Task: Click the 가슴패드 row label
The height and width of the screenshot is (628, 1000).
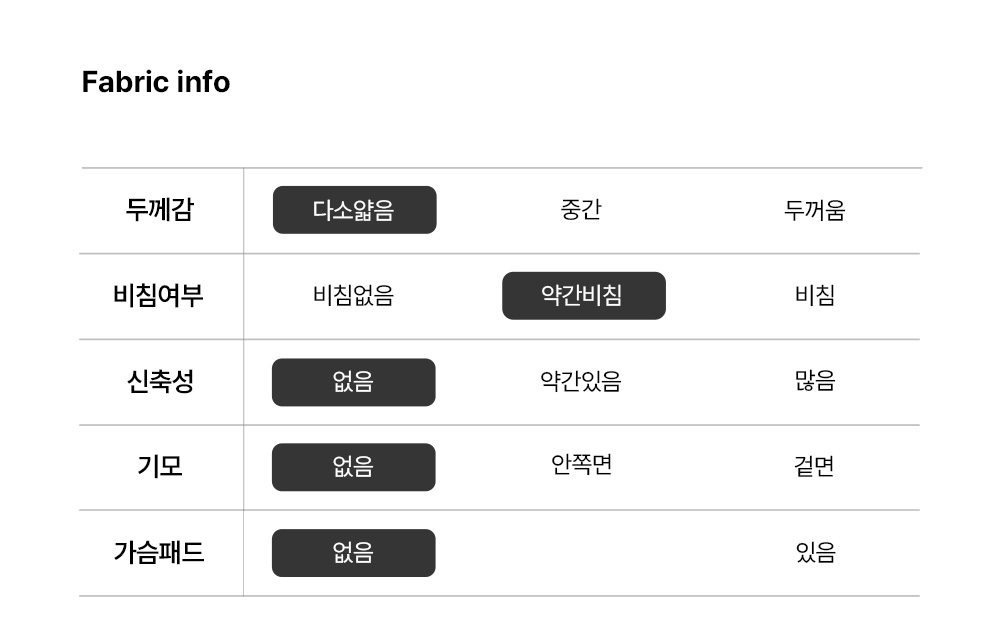Action: tap(159, 553)
